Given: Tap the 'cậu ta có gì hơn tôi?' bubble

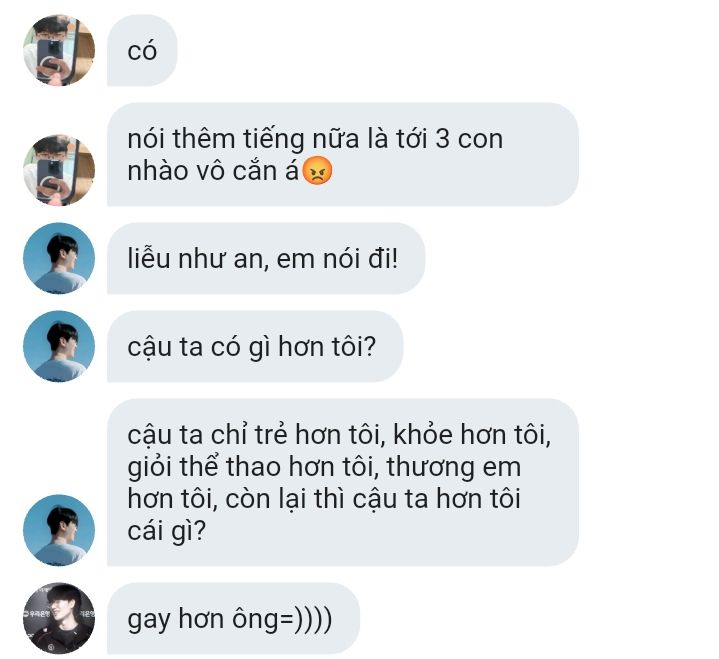Looking at the screenshot, I should pyautogui.click(x=255, y=346).
